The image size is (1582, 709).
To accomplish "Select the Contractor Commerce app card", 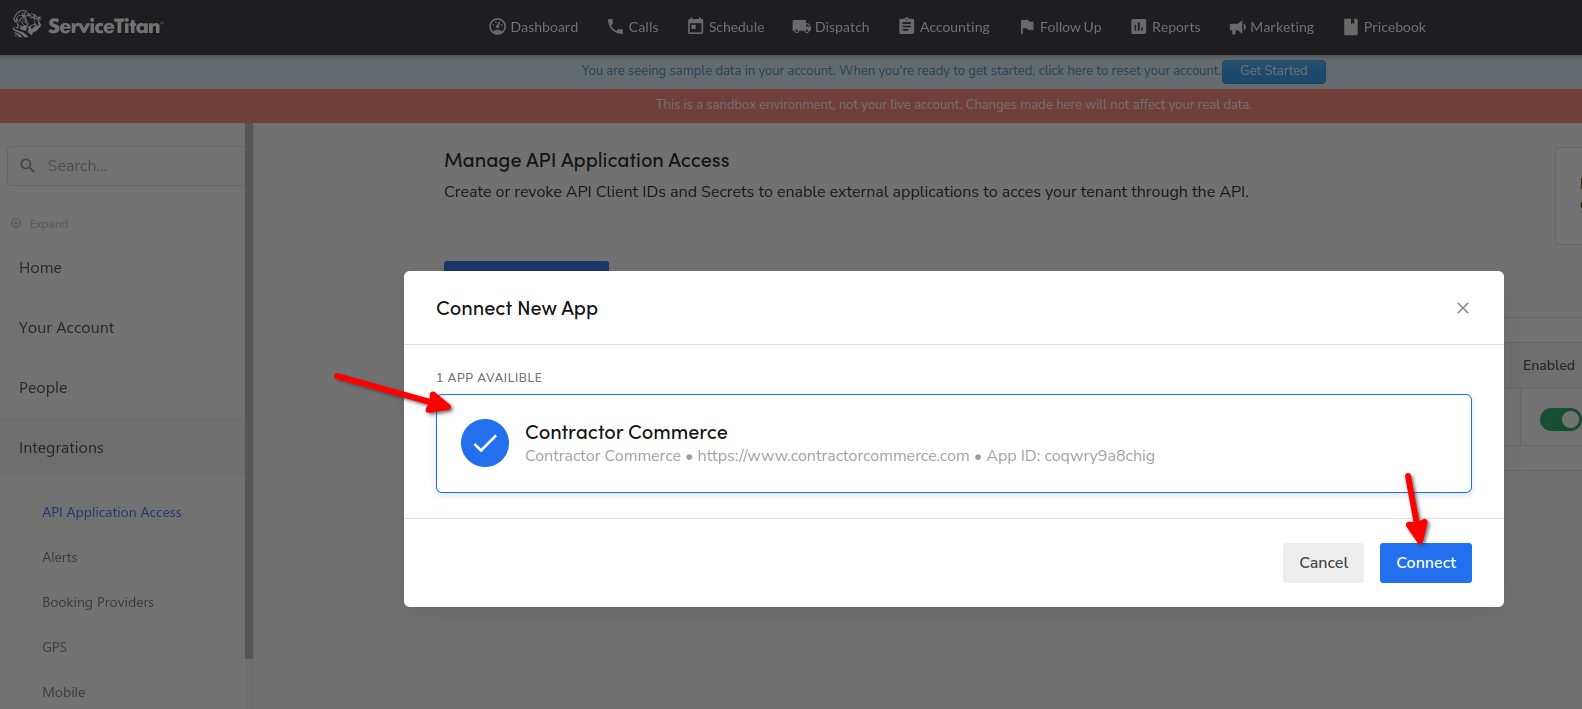I will pyautogui.click(x=954, y=443).
